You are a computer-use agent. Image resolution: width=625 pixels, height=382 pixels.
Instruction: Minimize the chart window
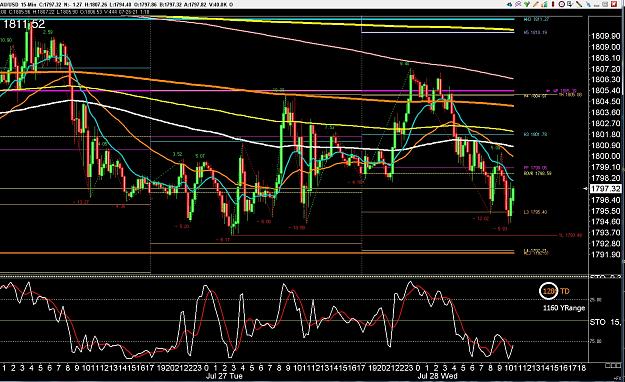coord(596,5)
